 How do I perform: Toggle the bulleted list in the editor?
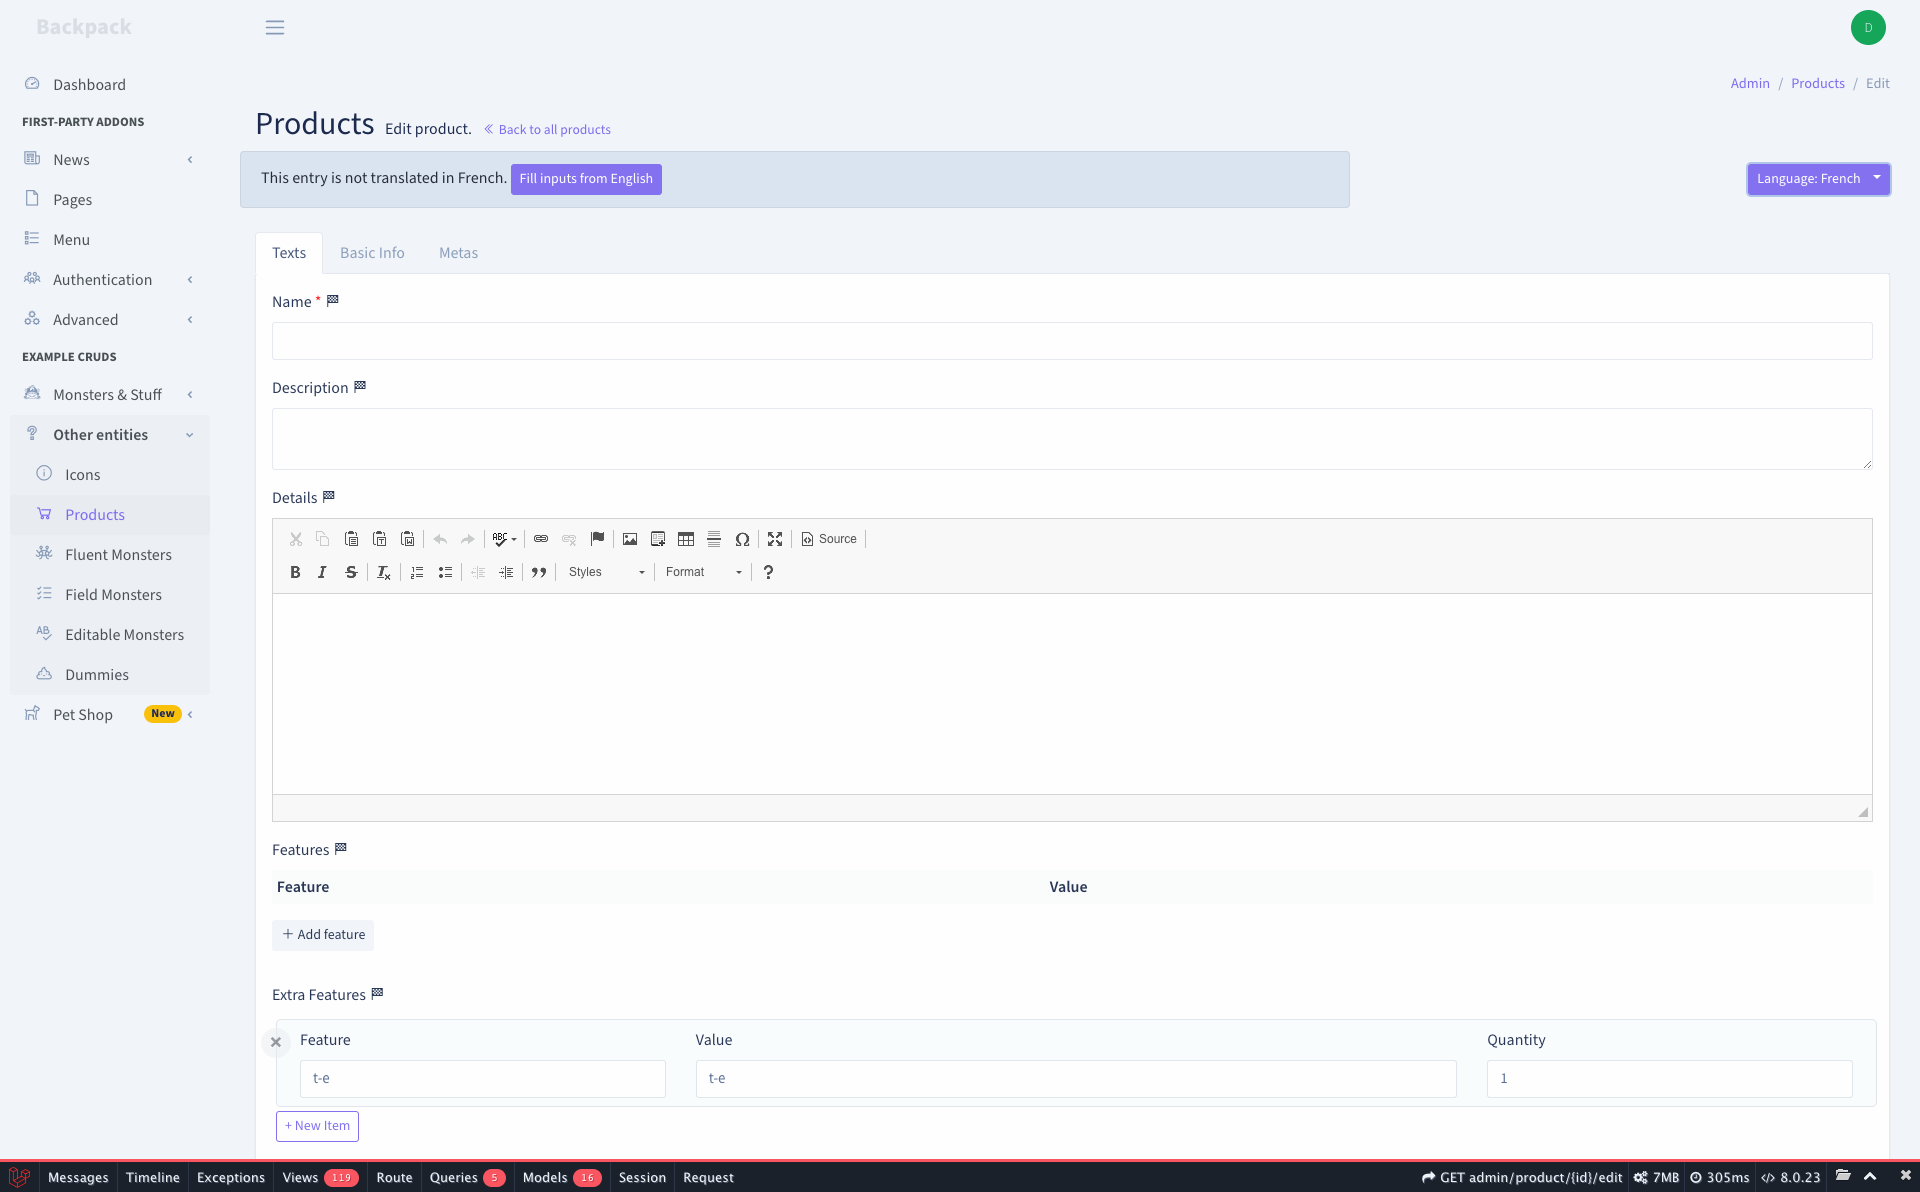pos(445,572)
